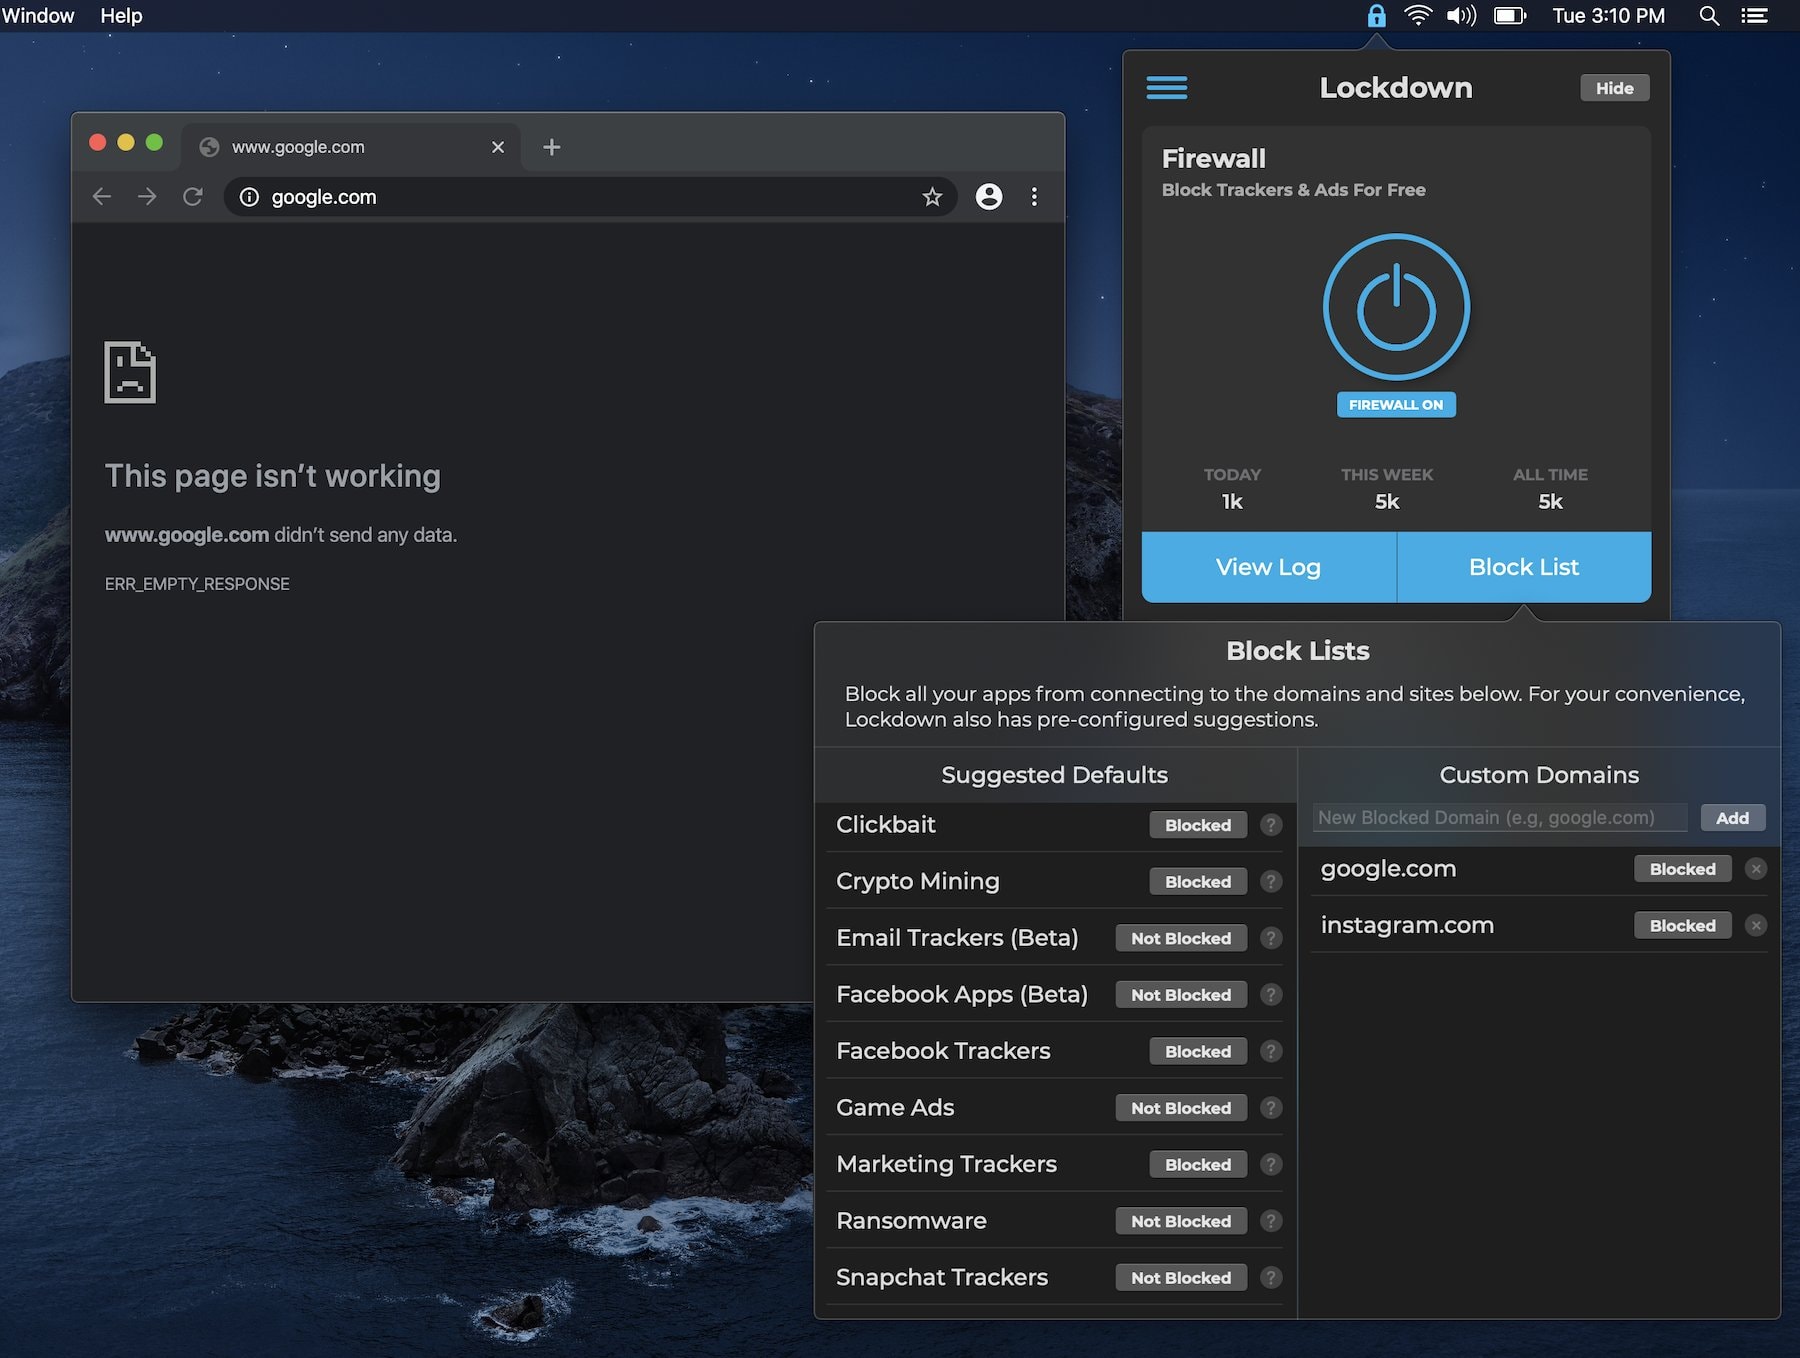Image resolution: width=1800 pixels, height=1358 pixels.
Task: Open Spotlight search
Action: click(1710, 16)
